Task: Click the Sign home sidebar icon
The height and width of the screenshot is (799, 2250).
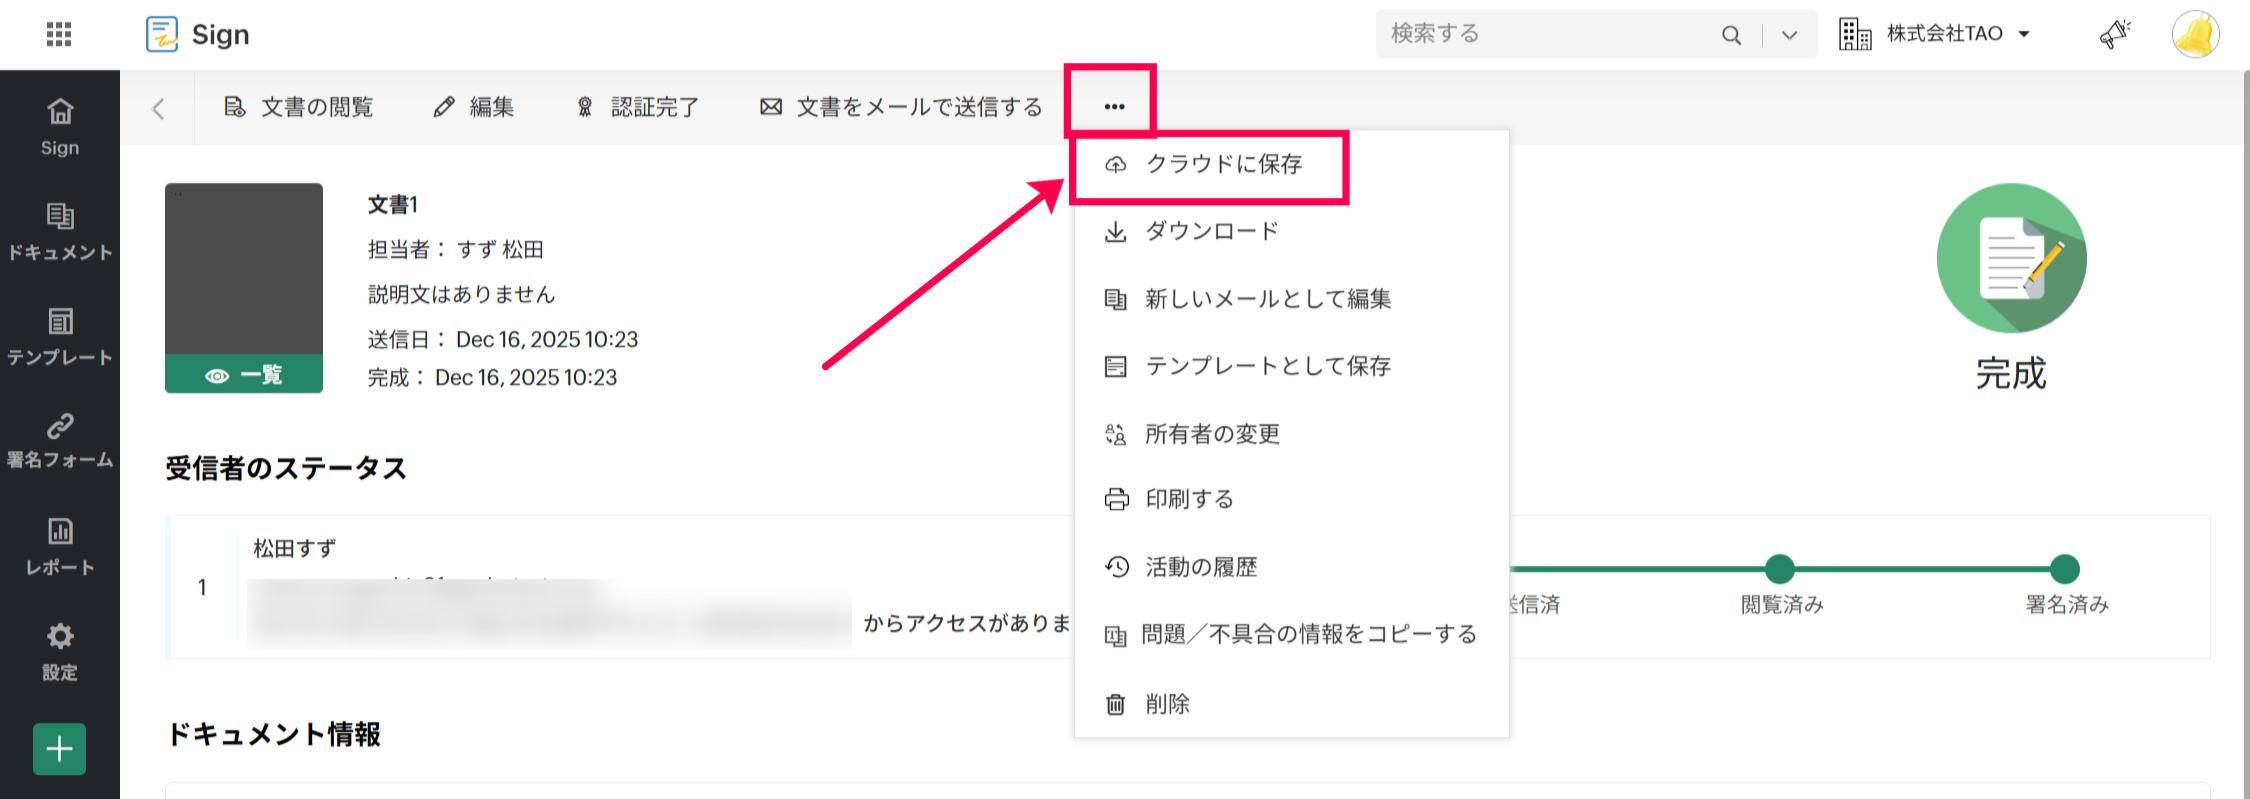Action: 60,126
